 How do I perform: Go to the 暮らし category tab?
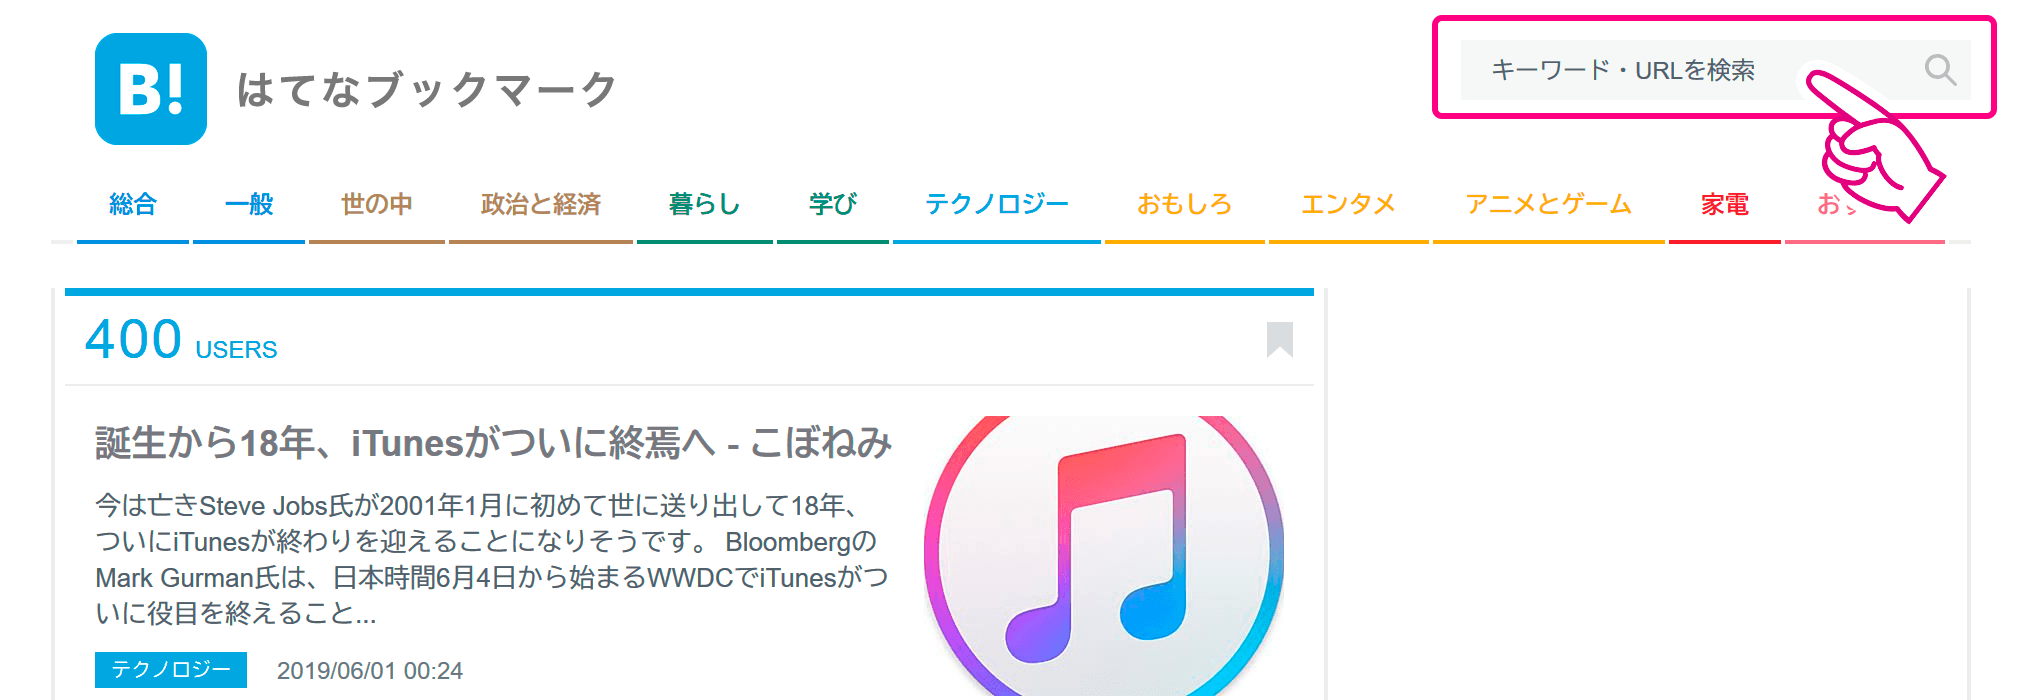[x=705, y=206]
